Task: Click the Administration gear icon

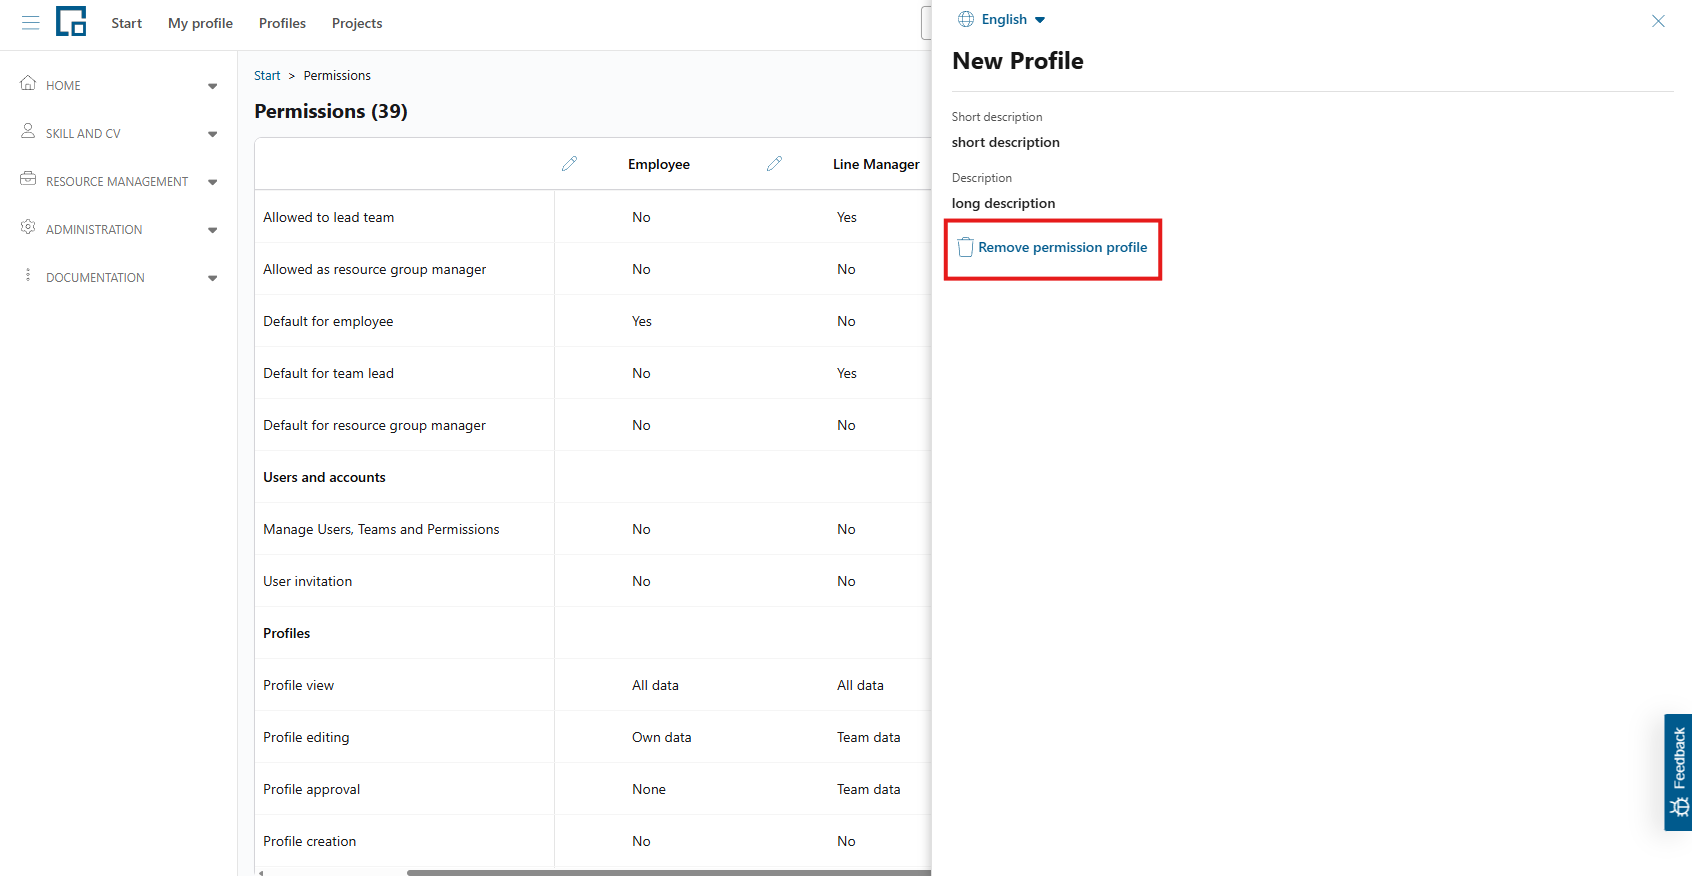Action: [x=28, y=227]
